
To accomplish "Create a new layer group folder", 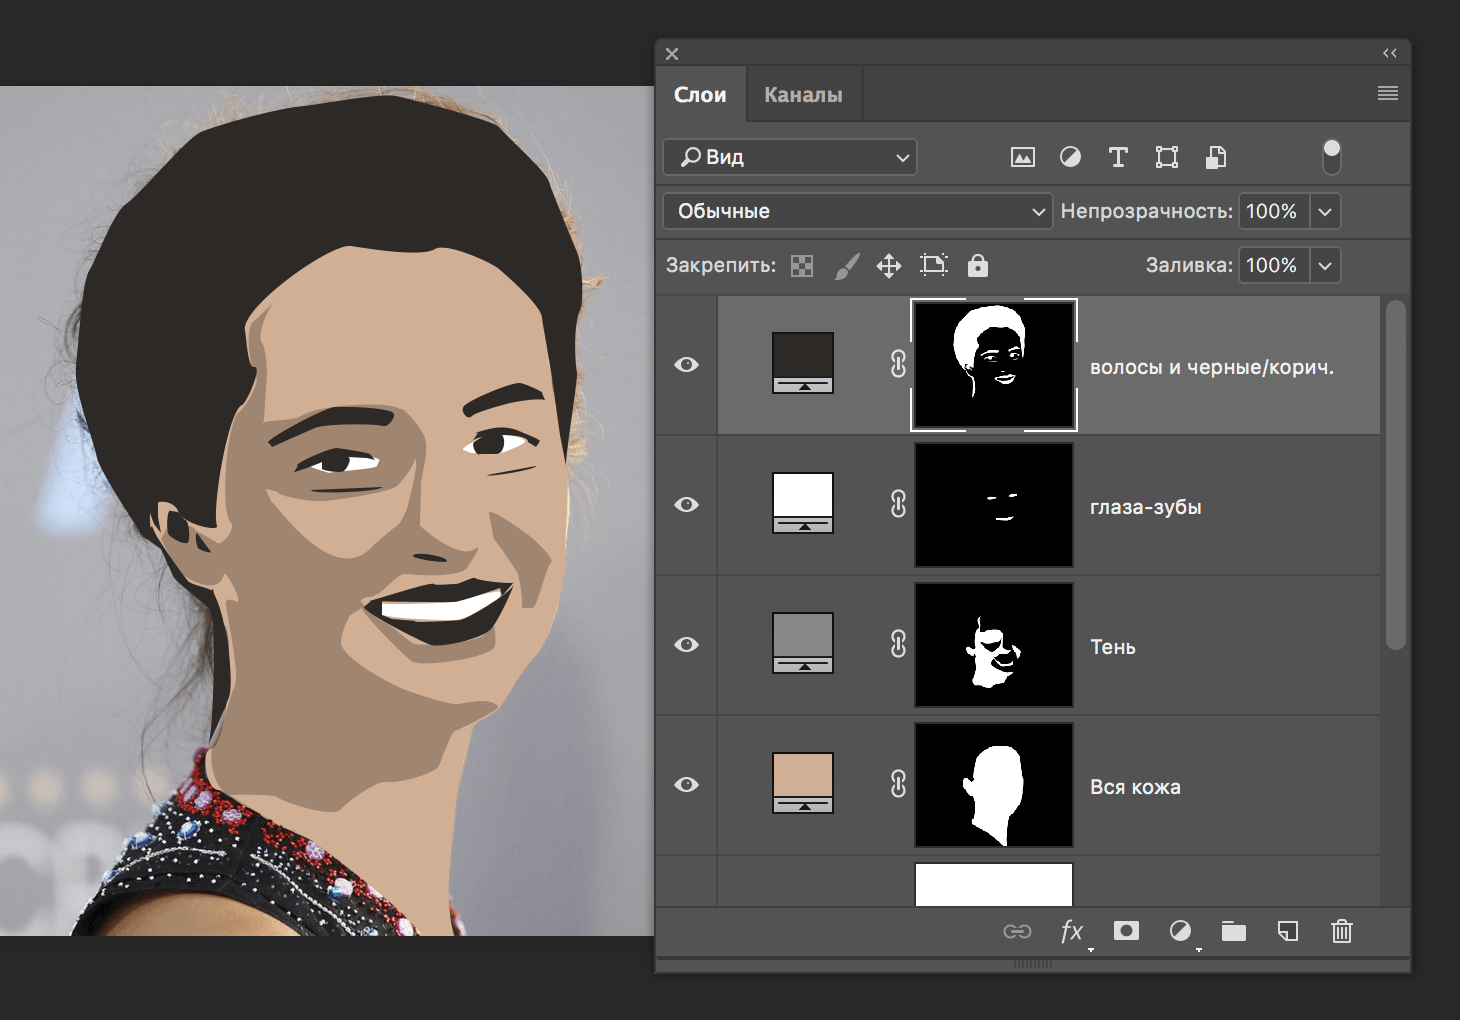I will click(1233, 931).
